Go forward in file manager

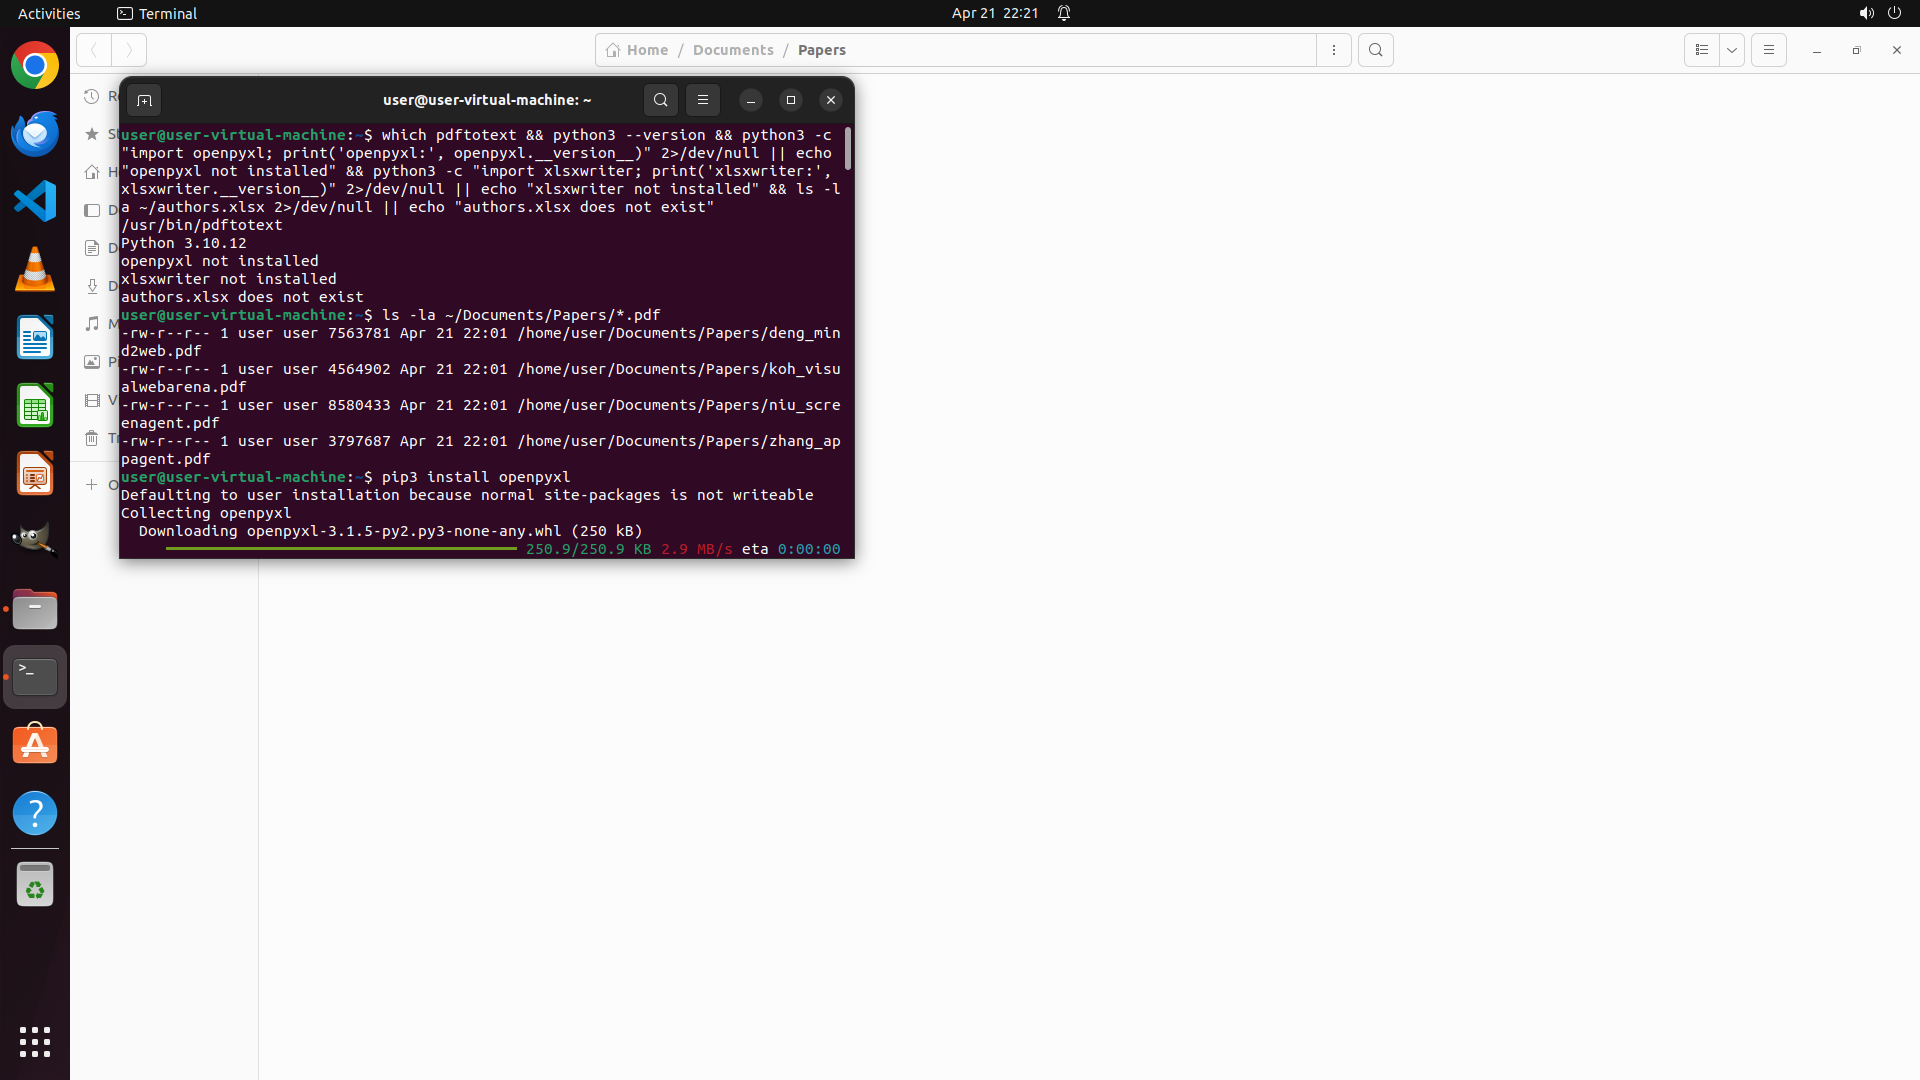pos(129,50)
